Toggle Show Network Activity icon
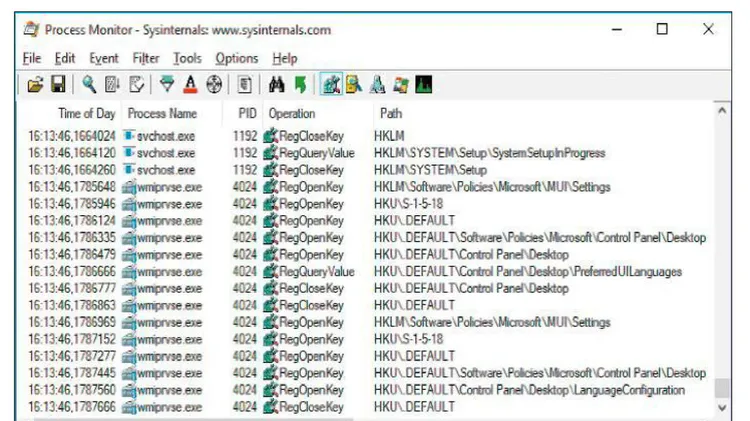 [377, 85]
